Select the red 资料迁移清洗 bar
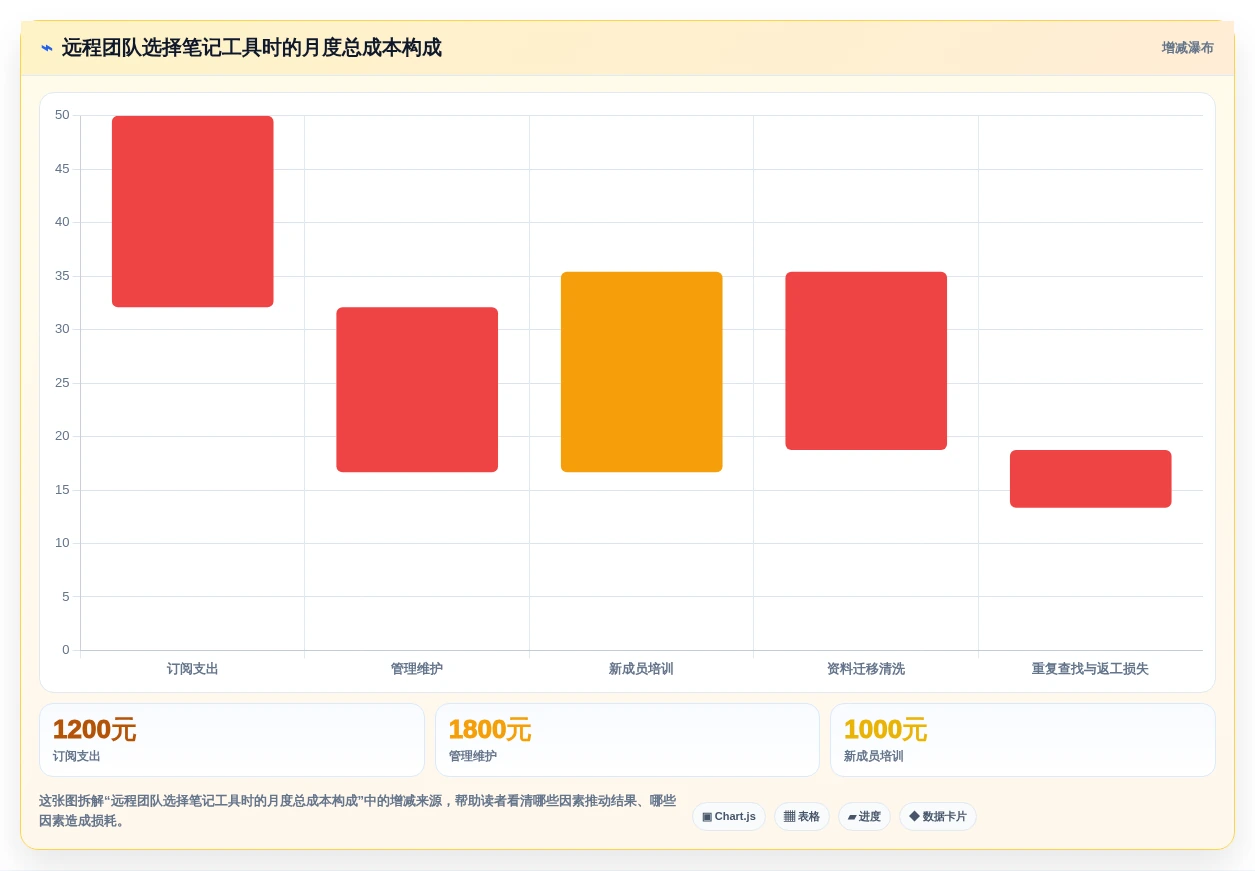Screen dimensions: 1255x871 pos(866,361)
